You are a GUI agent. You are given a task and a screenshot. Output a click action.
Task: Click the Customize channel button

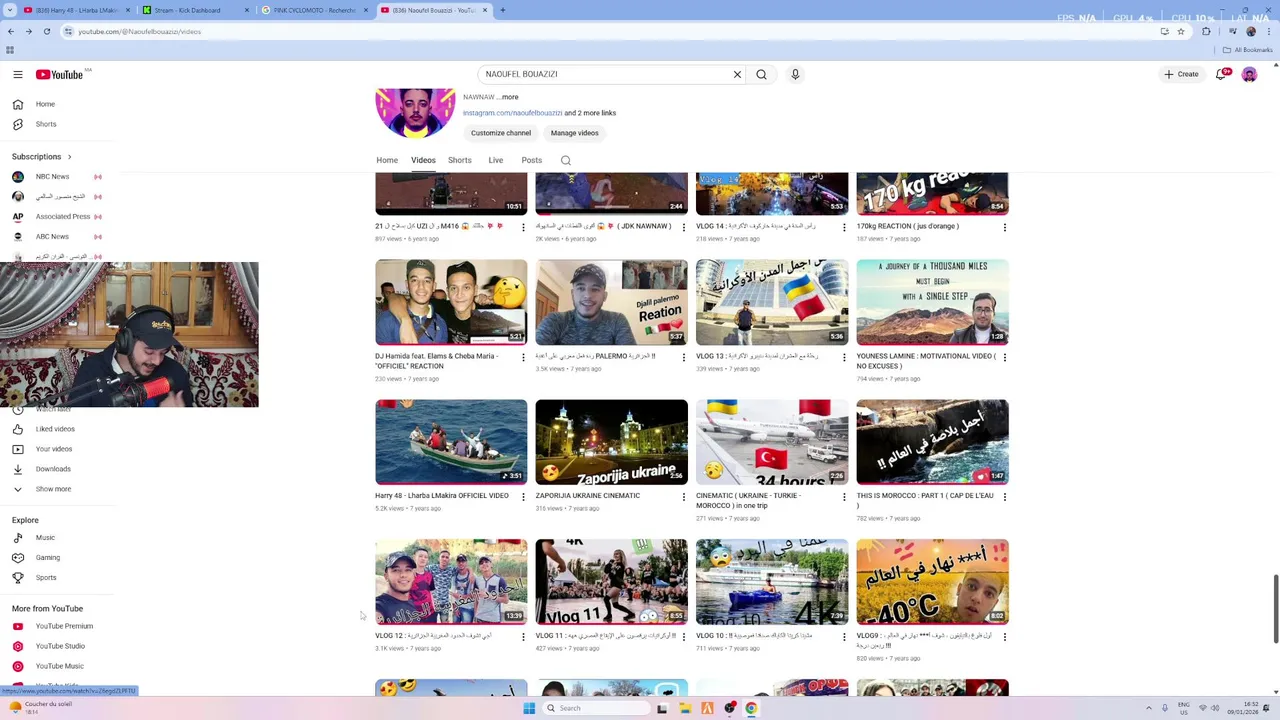tap(501, 133)
